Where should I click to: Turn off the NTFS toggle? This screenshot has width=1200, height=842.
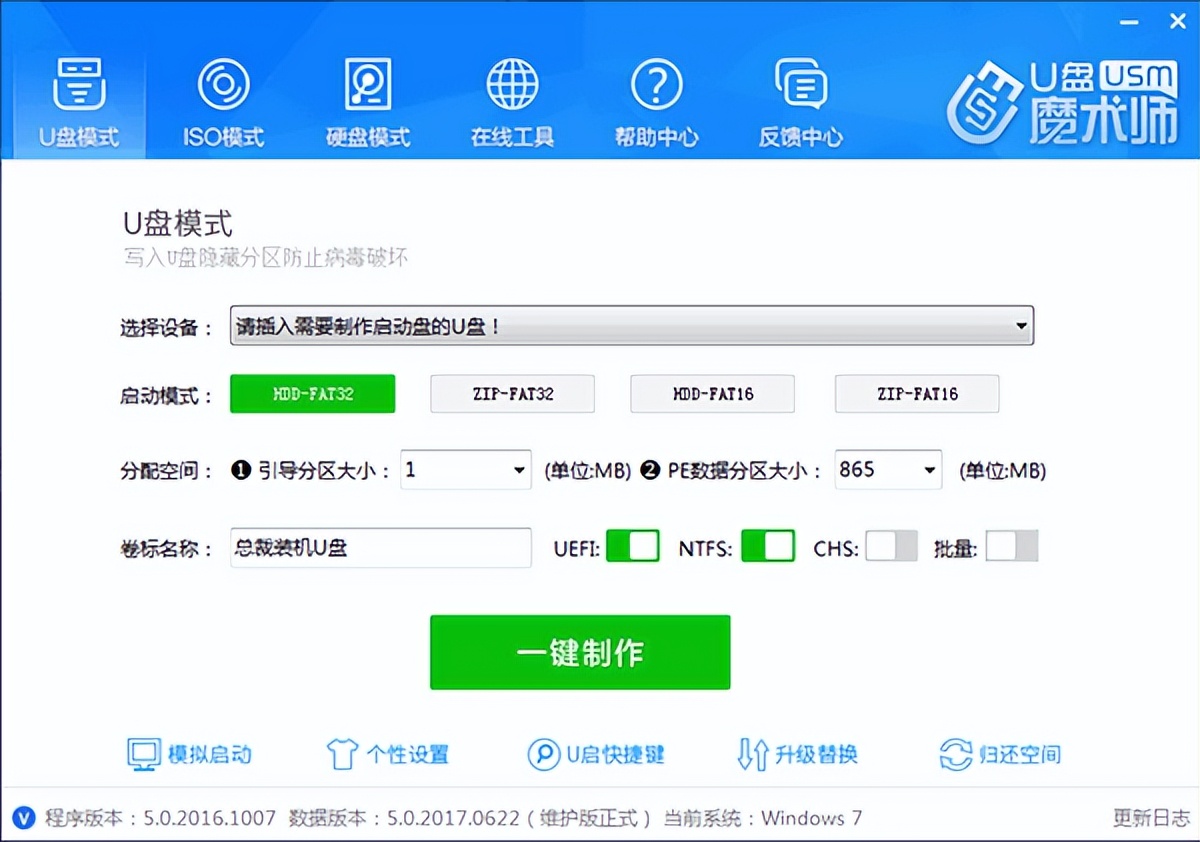point(767,546)
